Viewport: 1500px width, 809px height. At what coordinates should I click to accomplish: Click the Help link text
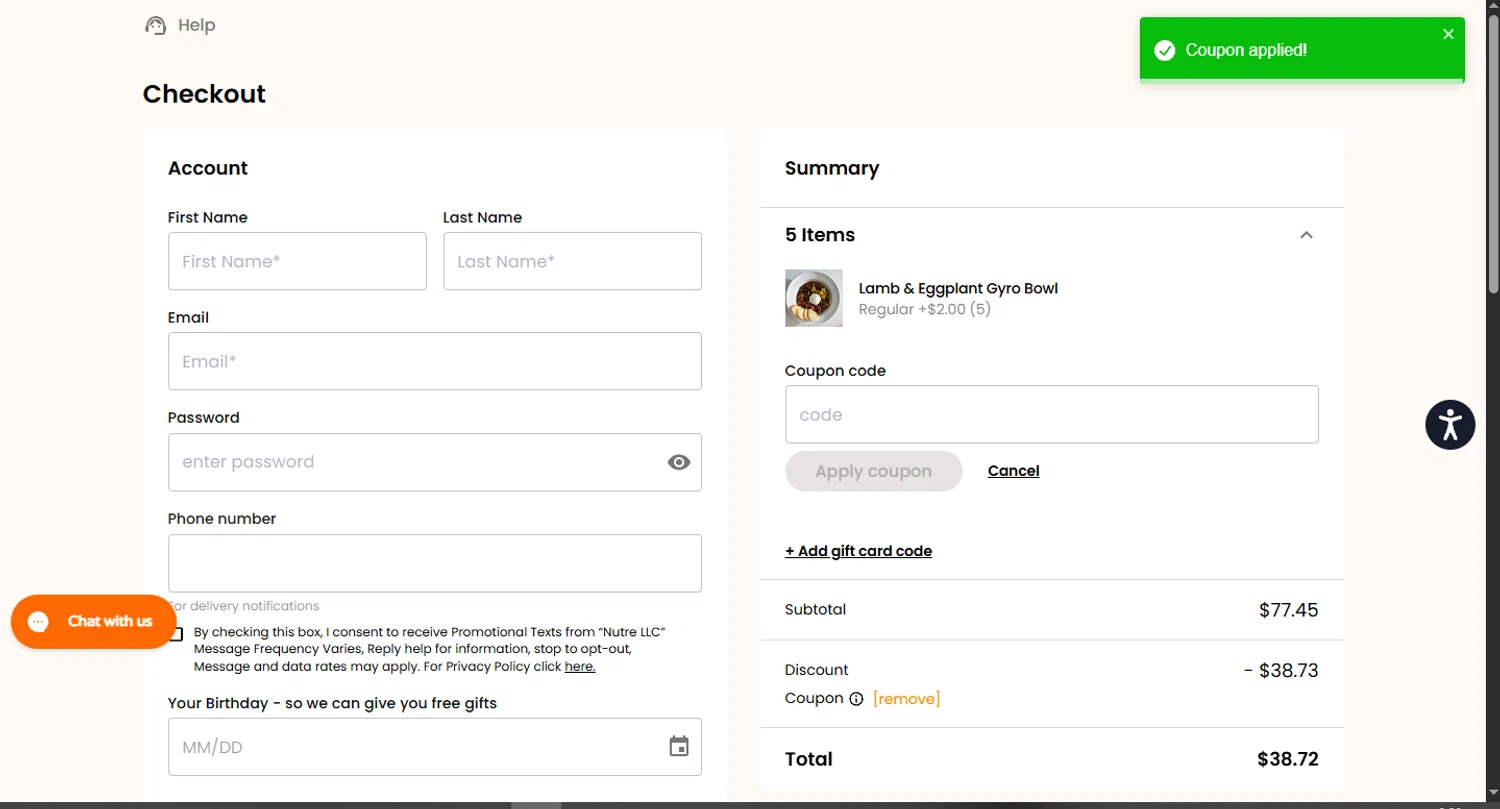click(x=197, y=25)
